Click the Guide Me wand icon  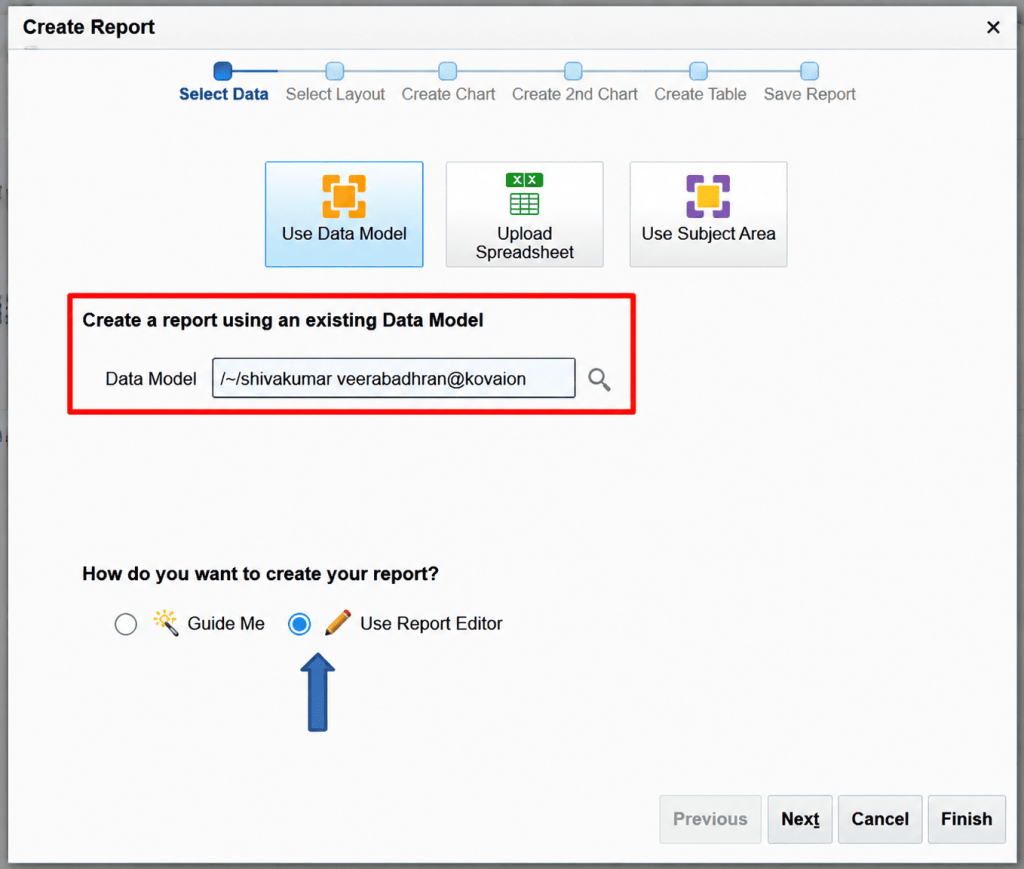coord(166,623)
